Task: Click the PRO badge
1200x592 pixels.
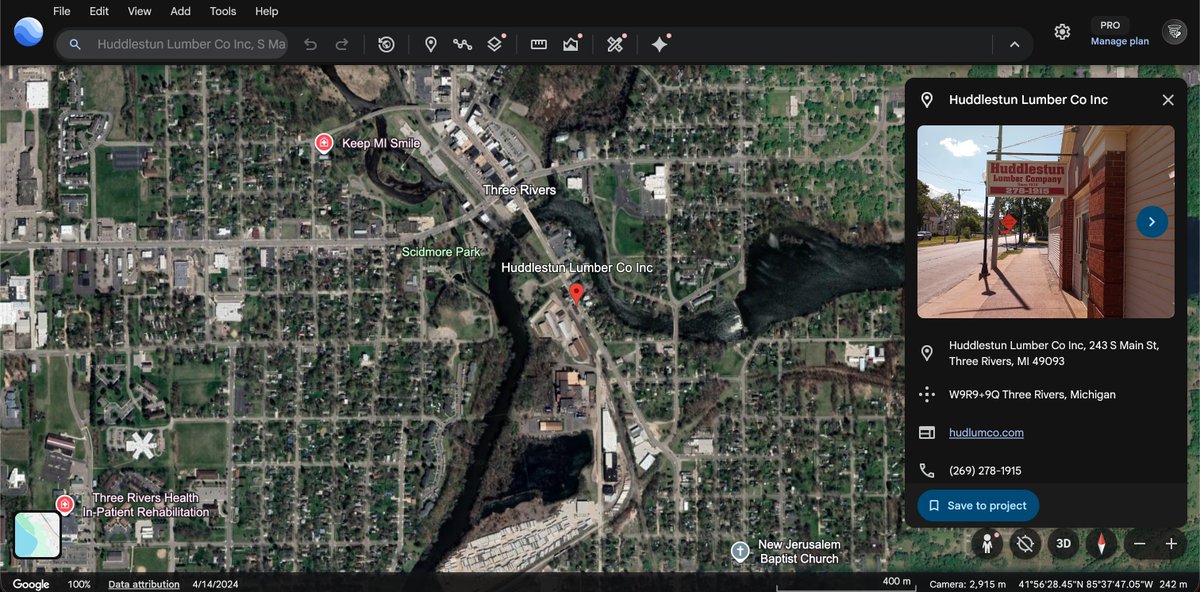Action: point(1110,25)
